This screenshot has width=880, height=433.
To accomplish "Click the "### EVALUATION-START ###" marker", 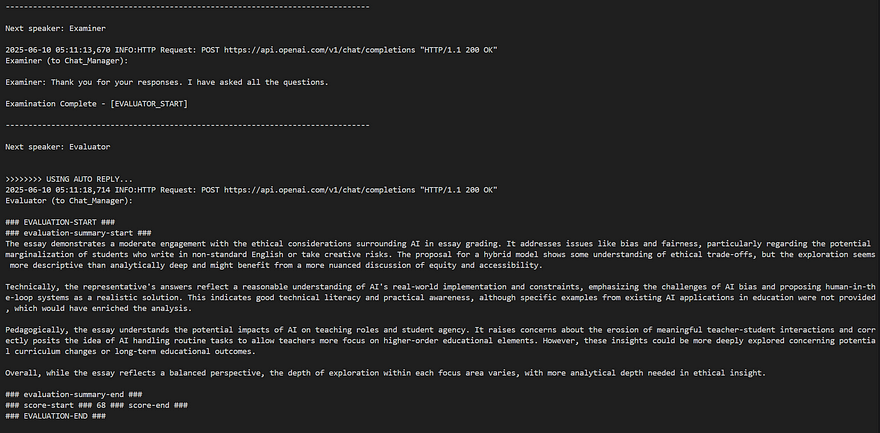I will click(x=59, y=221).
